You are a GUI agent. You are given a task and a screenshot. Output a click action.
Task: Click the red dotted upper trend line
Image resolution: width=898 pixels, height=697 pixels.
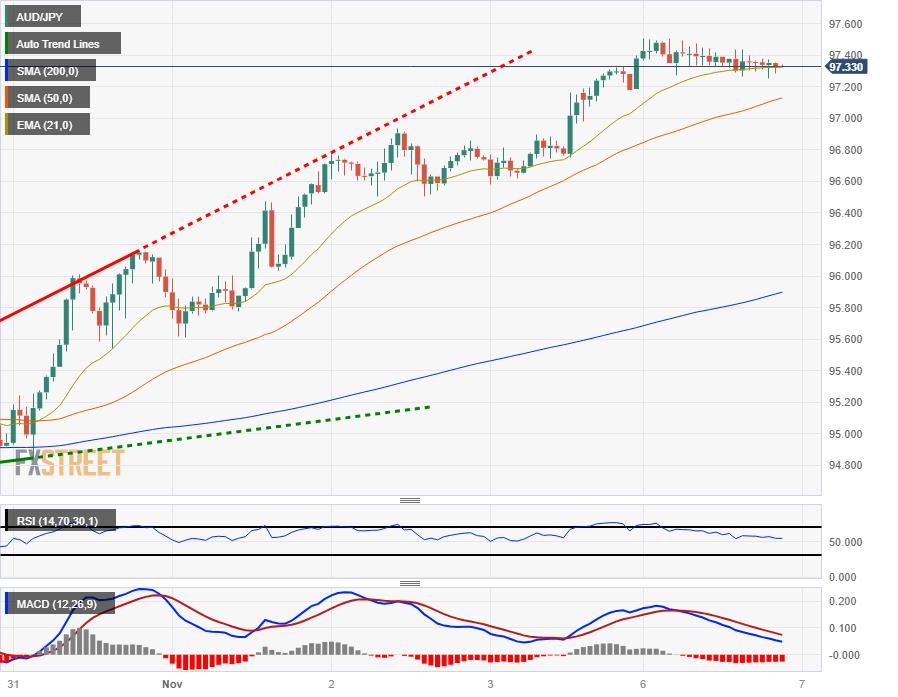[x=335, y=151]
